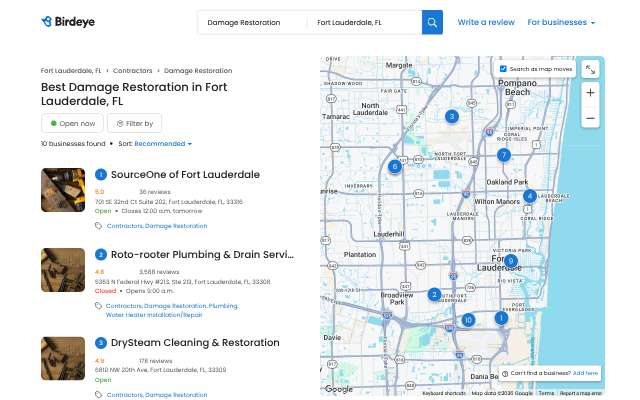Screen dimensions: 640x400
Task: Click the Fort Lauderdale, FL breadcrumb
Action: point(71,71)
